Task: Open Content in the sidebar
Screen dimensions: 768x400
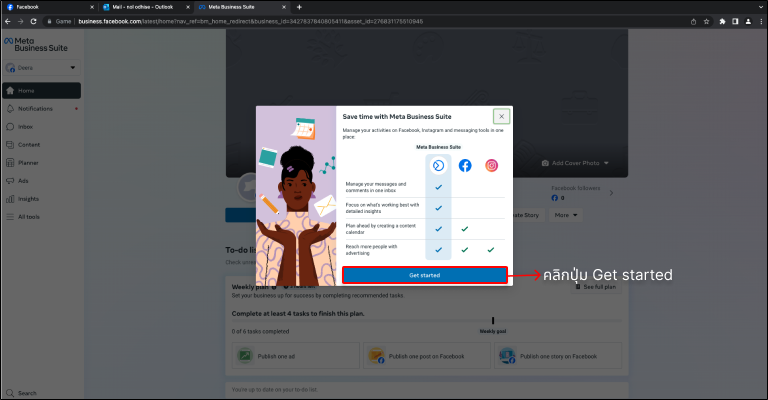Action: coord(42,145)
